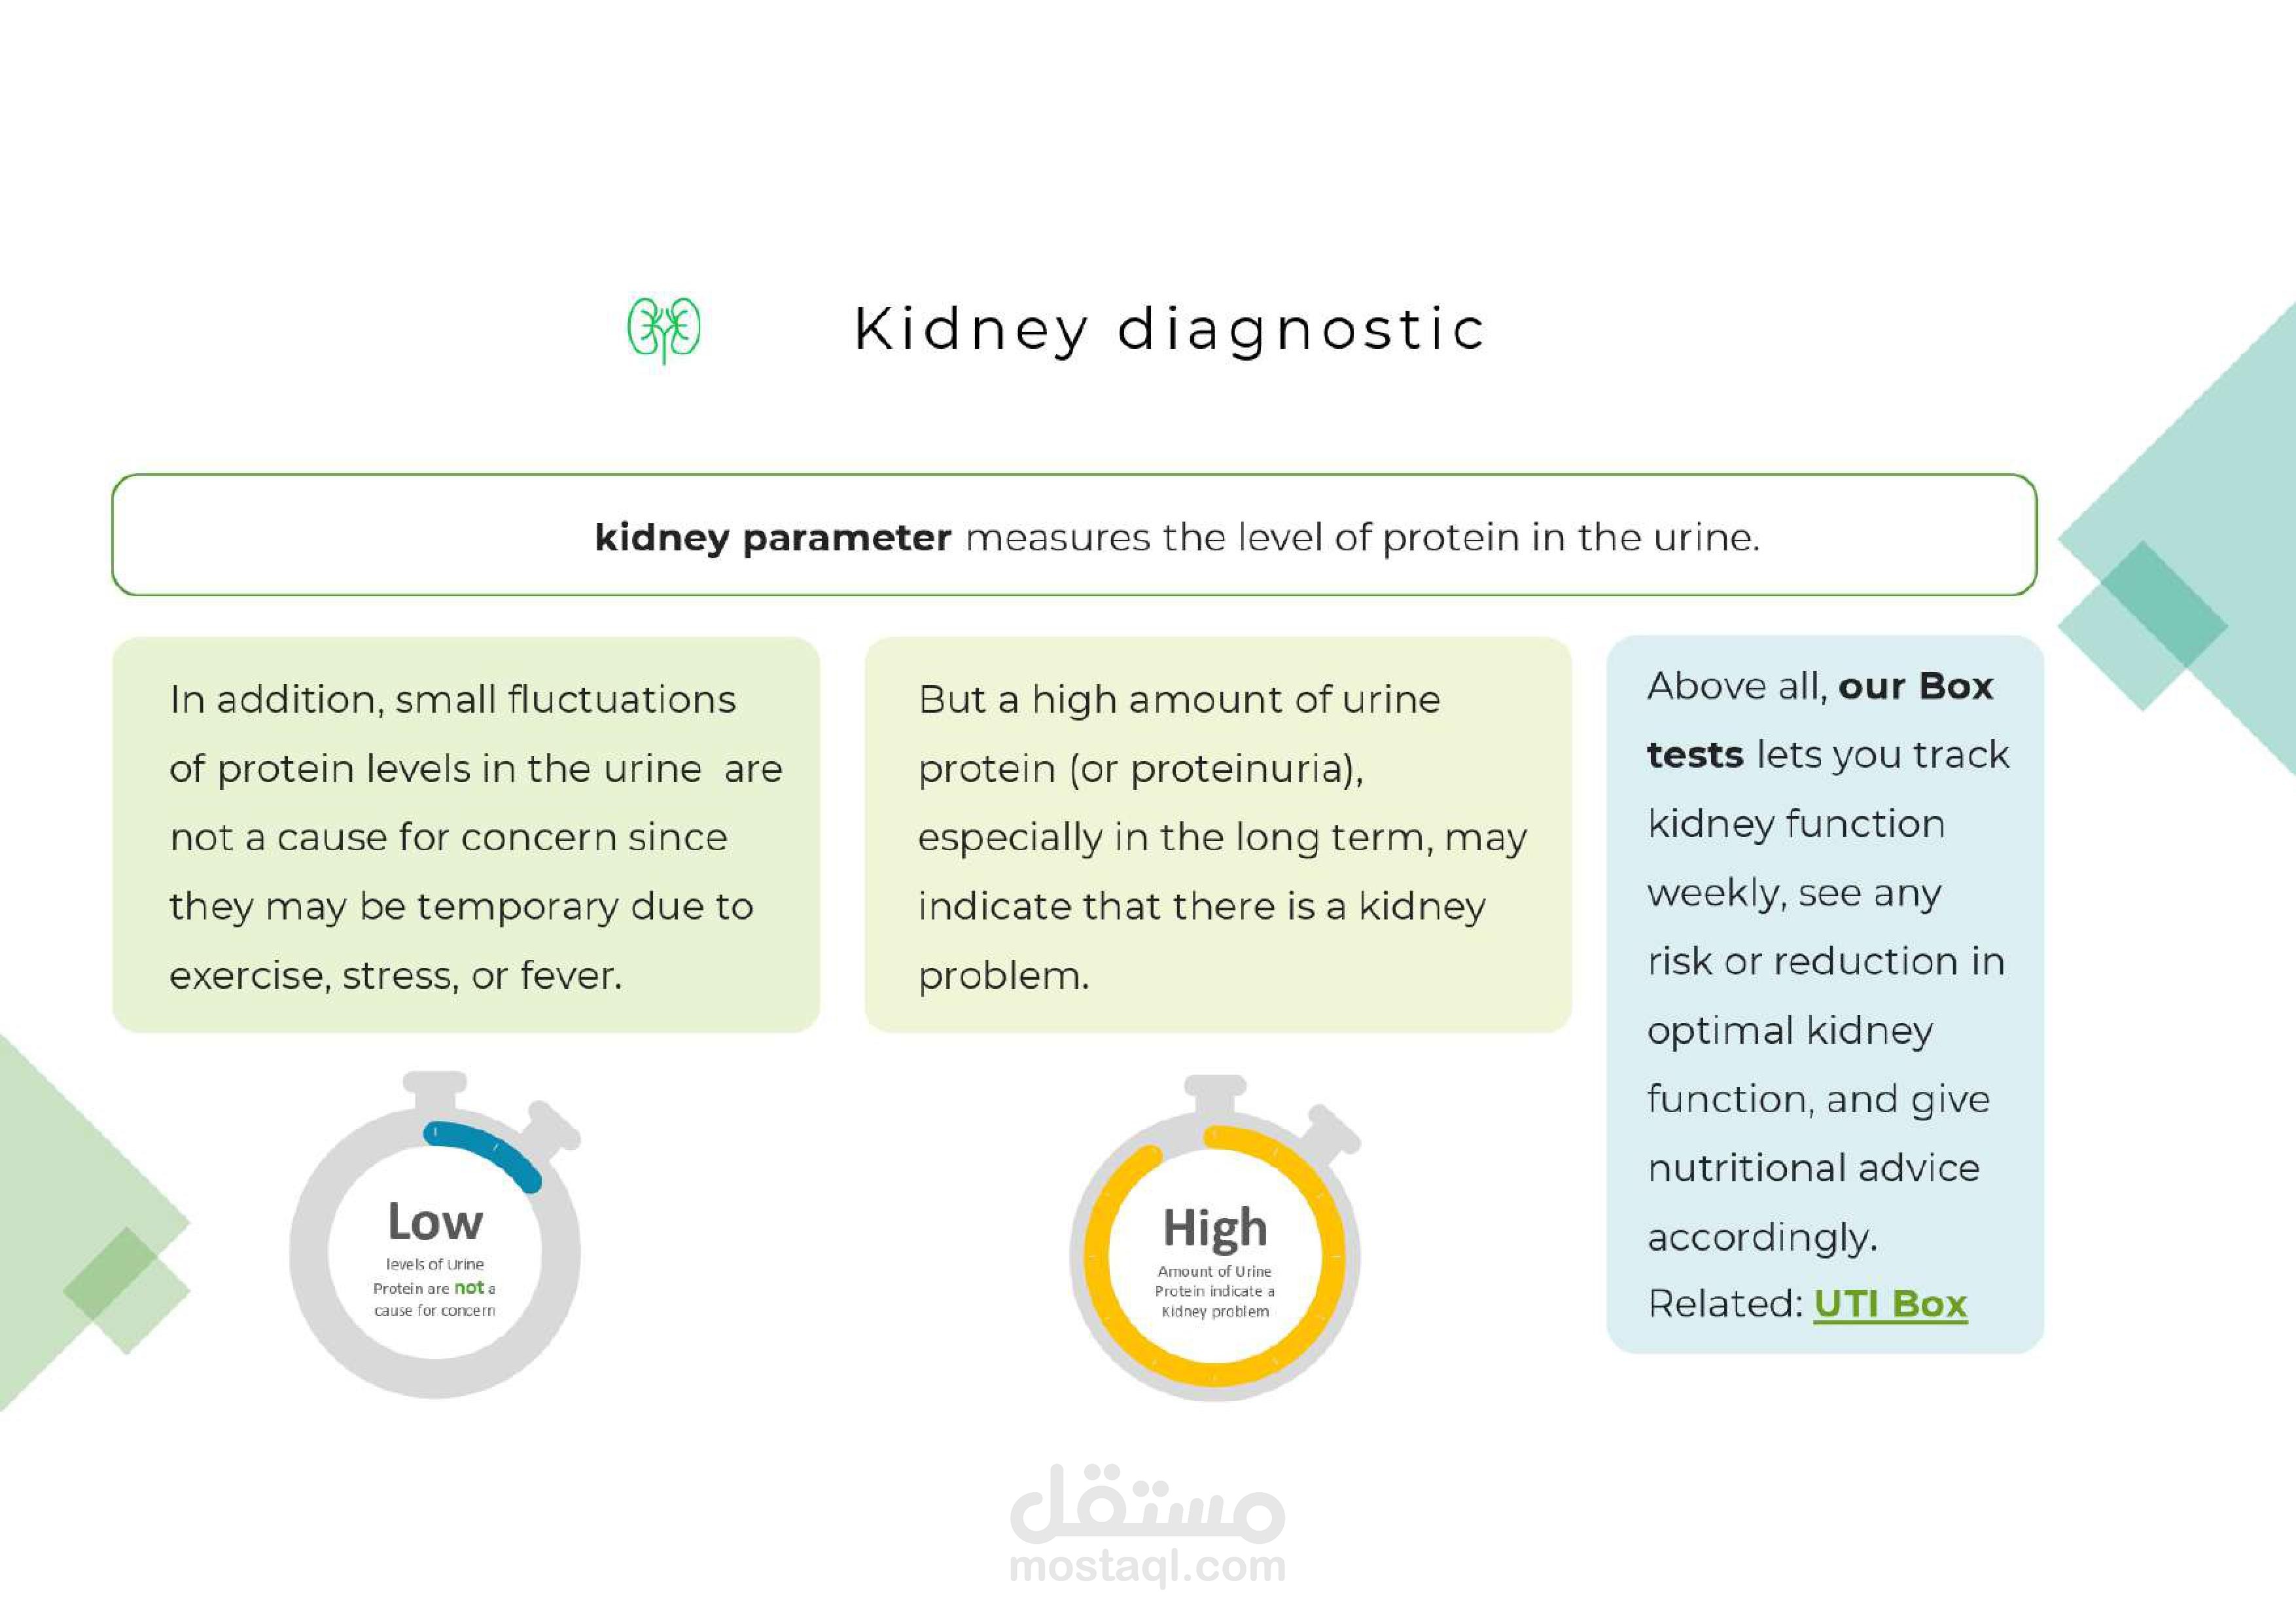Image resolution: width=2296 pixels, height=1623 pixels.
Task: Click the kidney parameter banner box
Action: (1074, 535)
